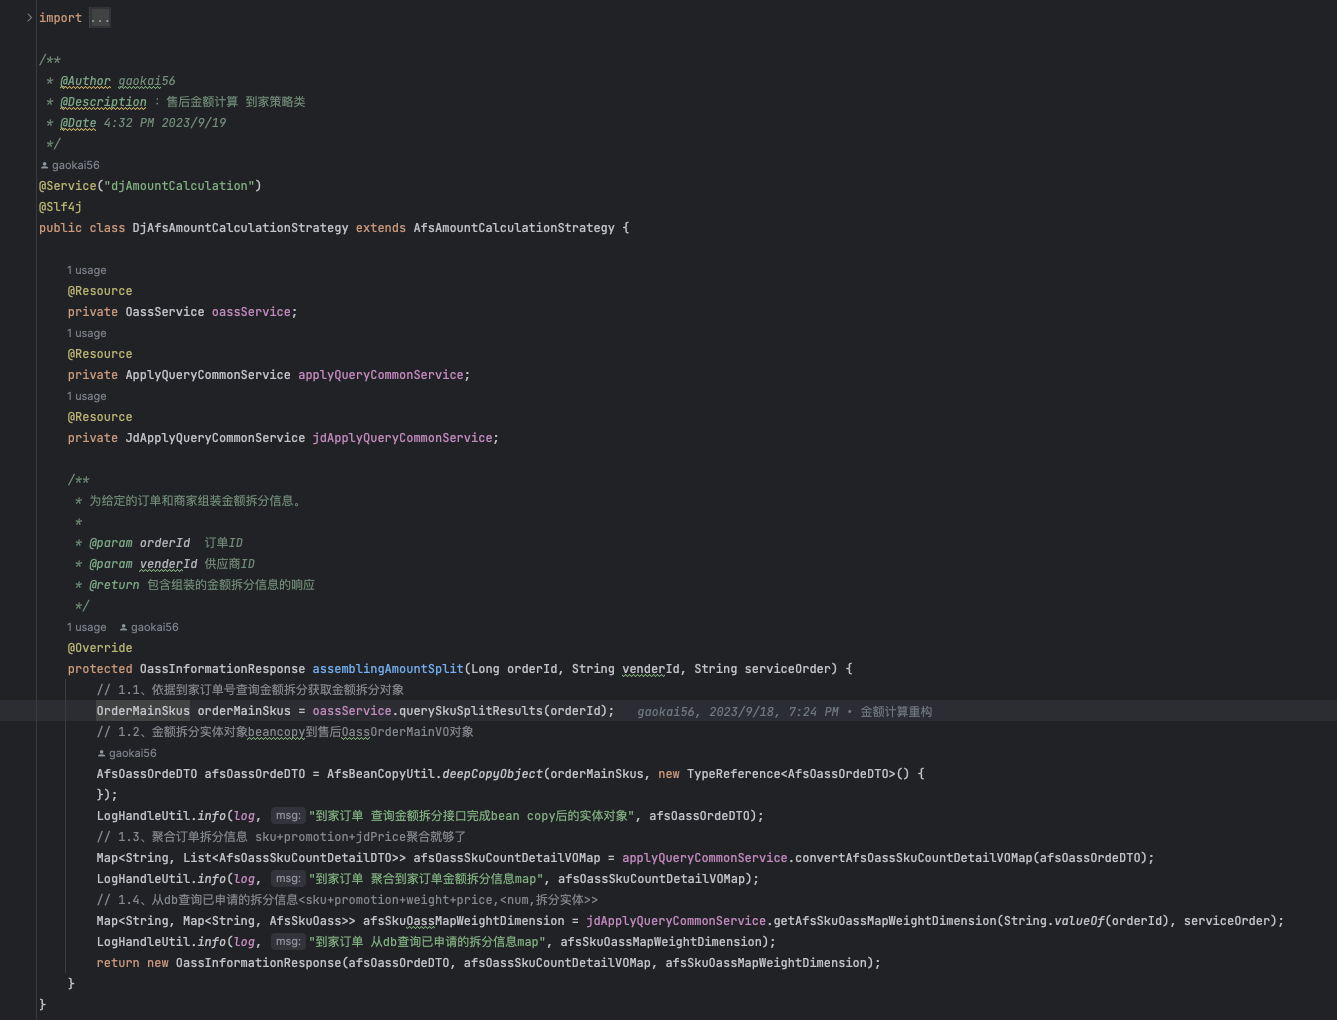This screenshot has width=1337, height=1020.
Task: Click the highlighted OrderMainSkus type
Action: pos(143,711)
